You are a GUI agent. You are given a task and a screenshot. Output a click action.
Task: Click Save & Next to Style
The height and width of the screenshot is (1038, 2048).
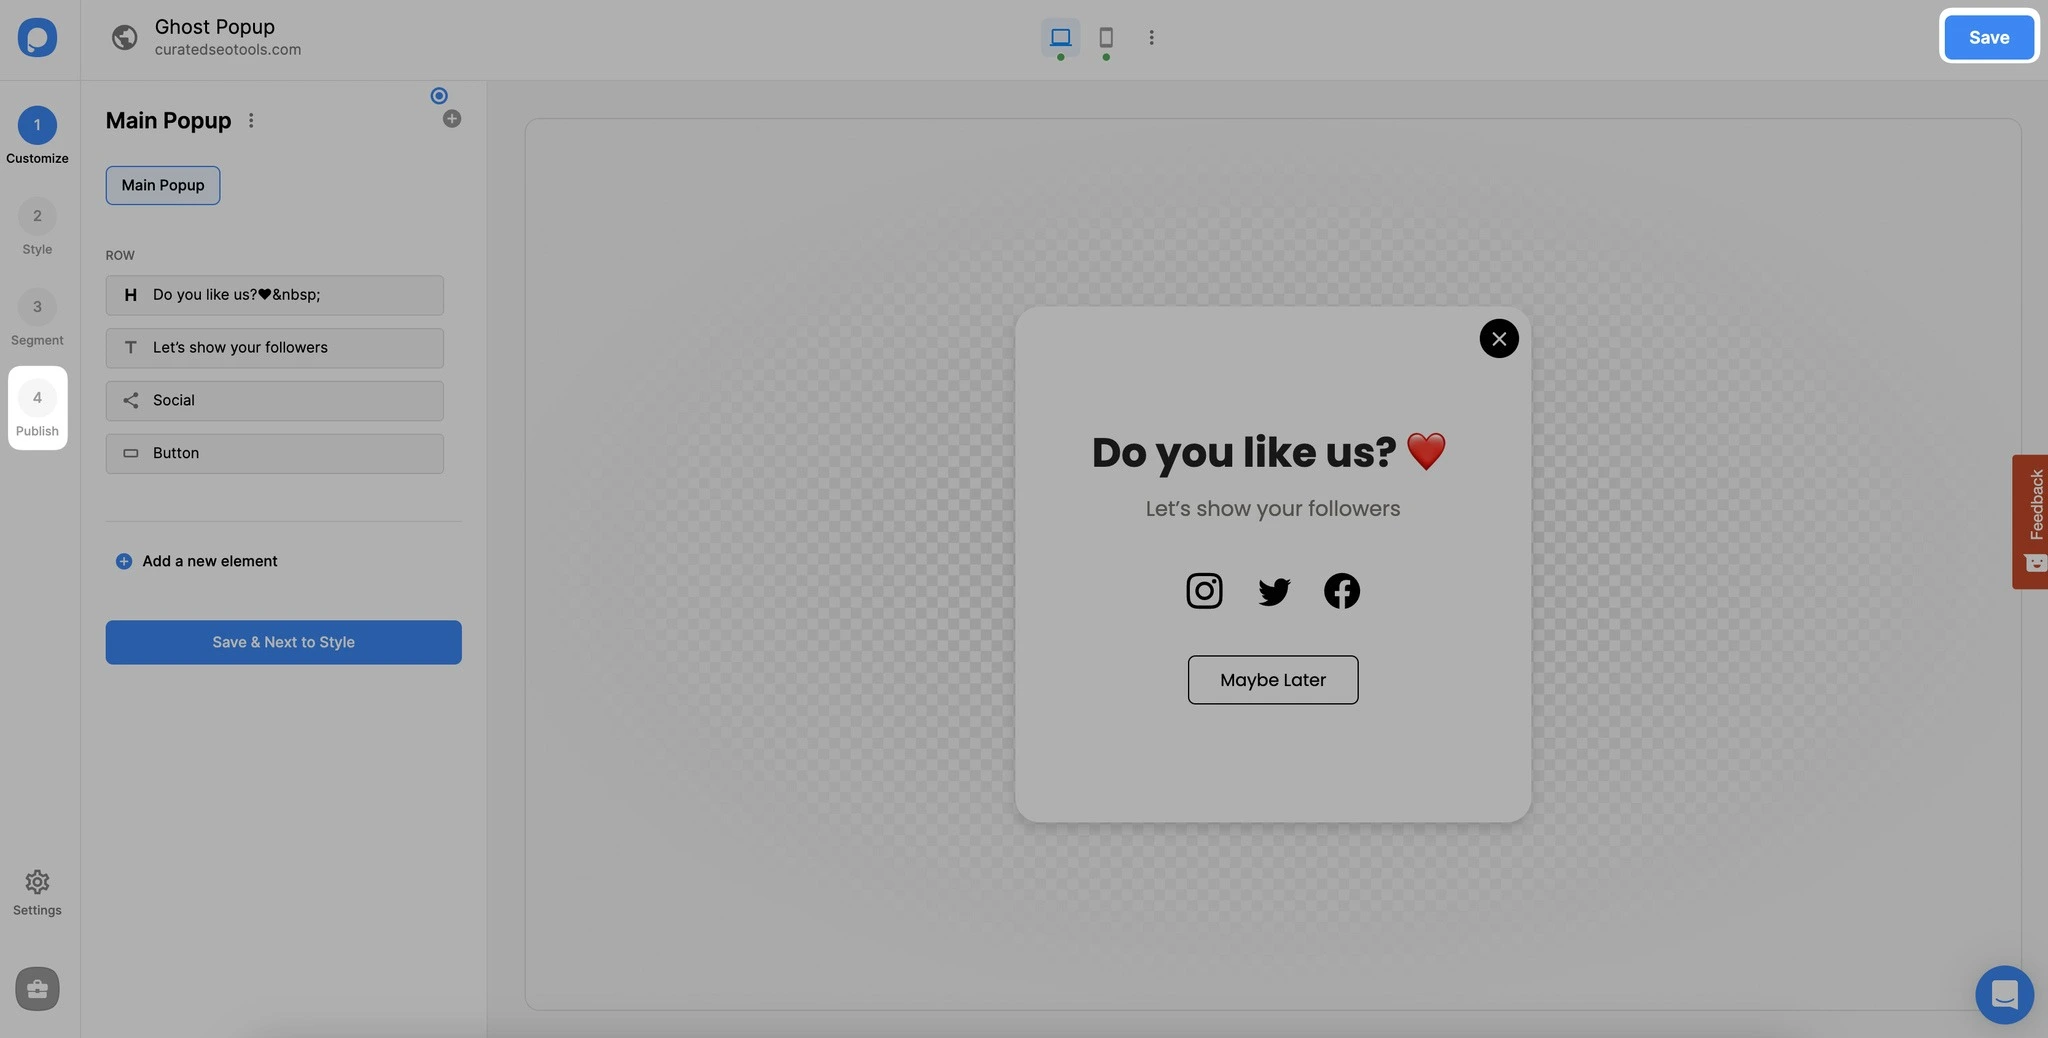tap(284, 642)
